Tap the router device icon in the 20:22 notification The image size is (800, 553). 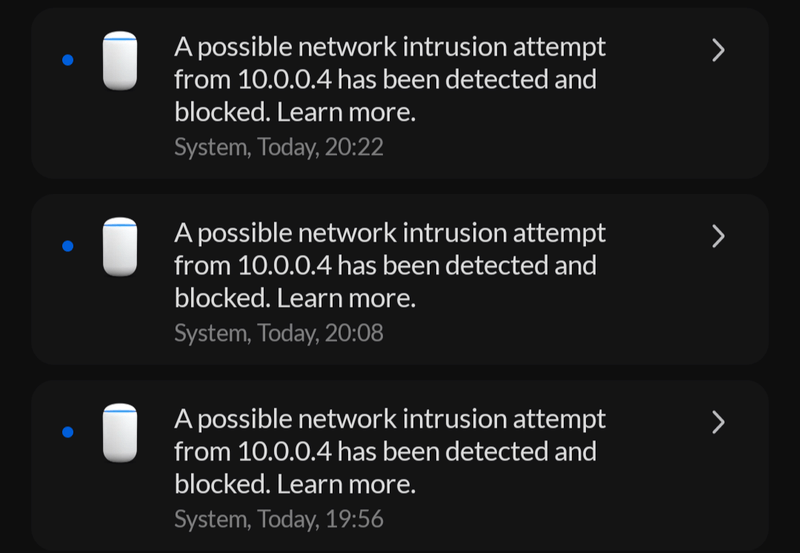click(x=120, y=61)
